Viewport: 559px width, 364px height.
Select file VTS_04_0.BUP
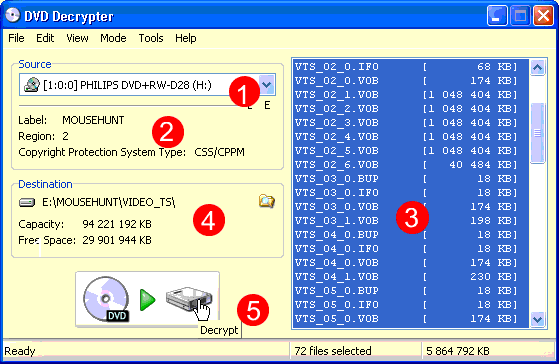pyautogui.click(x=410, y=235)
